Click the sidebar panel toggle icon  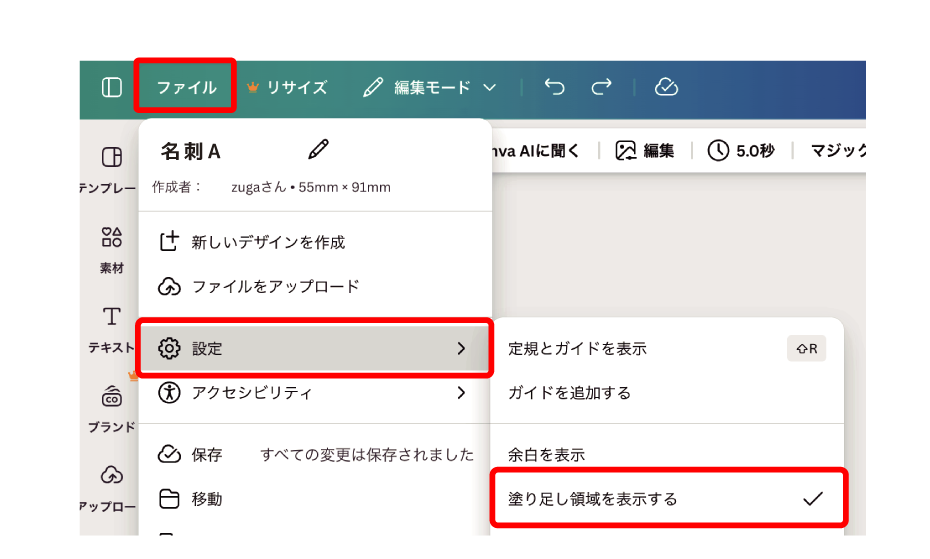click(x=112, y=87)
